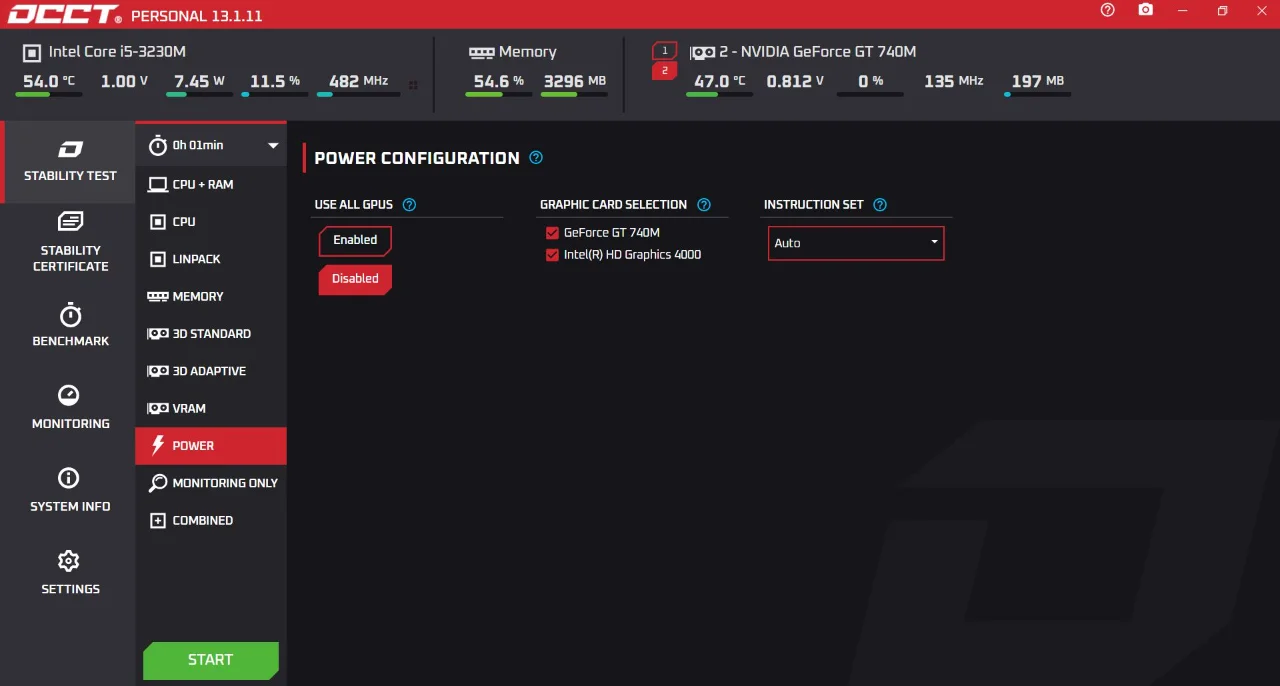Open the Stability Certificate section
Screen dimensions: 1280x686
click(70, 242)
